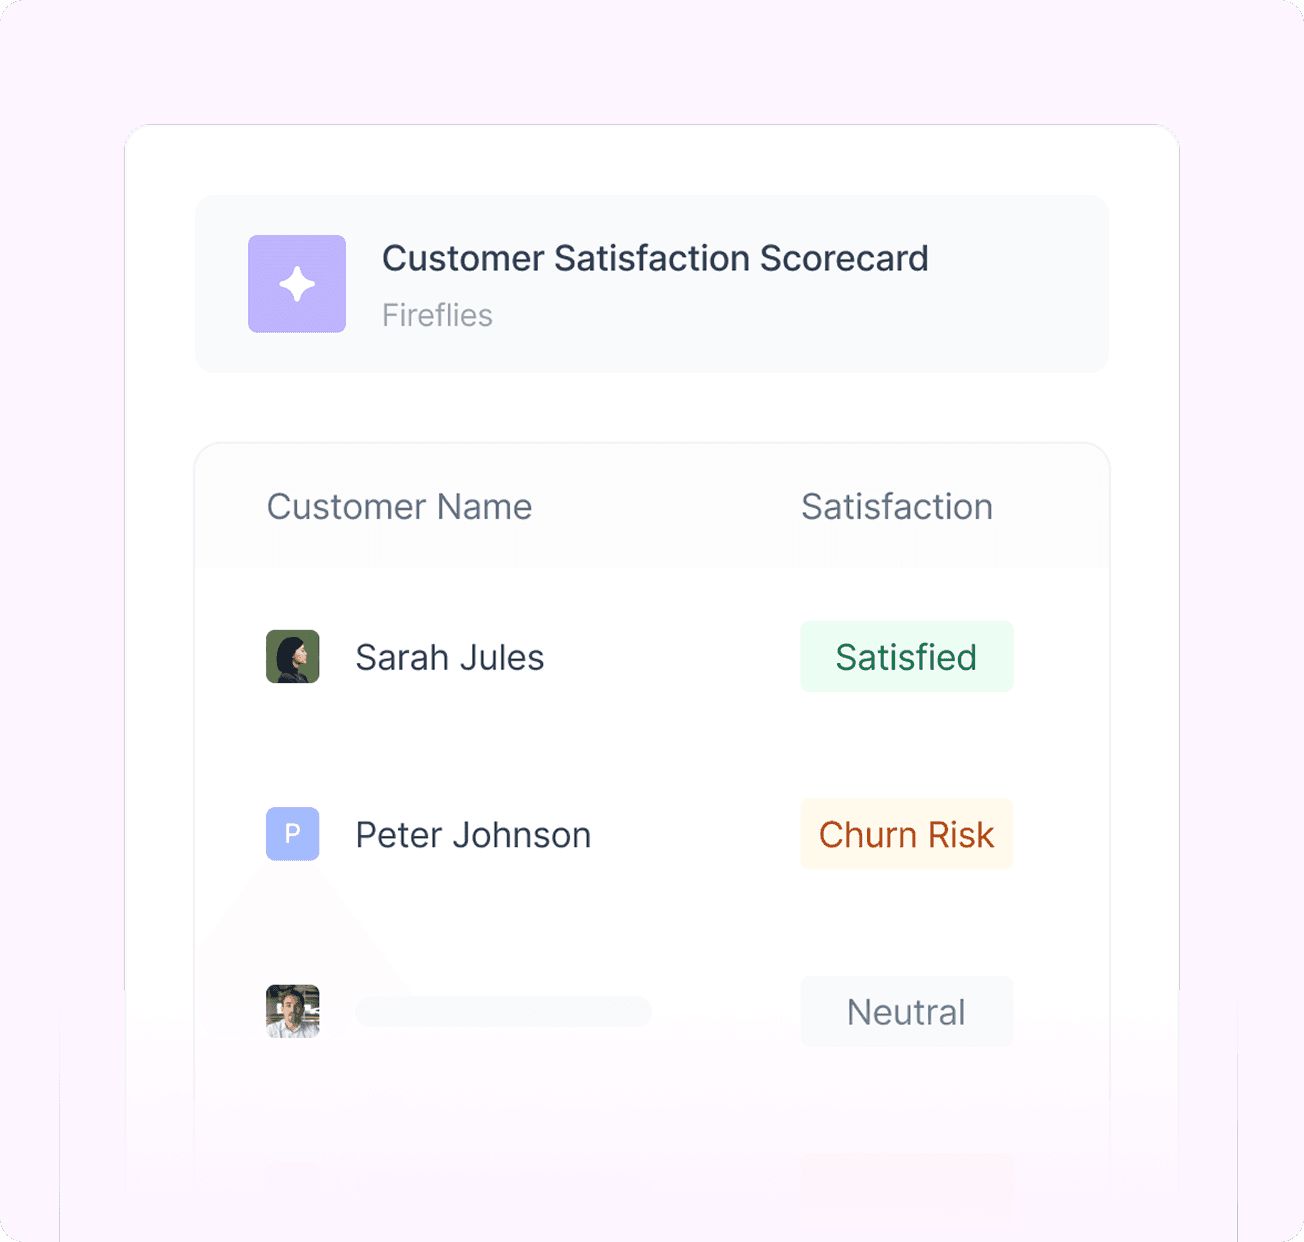Open the Customer Satisfaction Scorecard title
Image resolution: width=1304 pixels, height=1242 pixels.
655,258
